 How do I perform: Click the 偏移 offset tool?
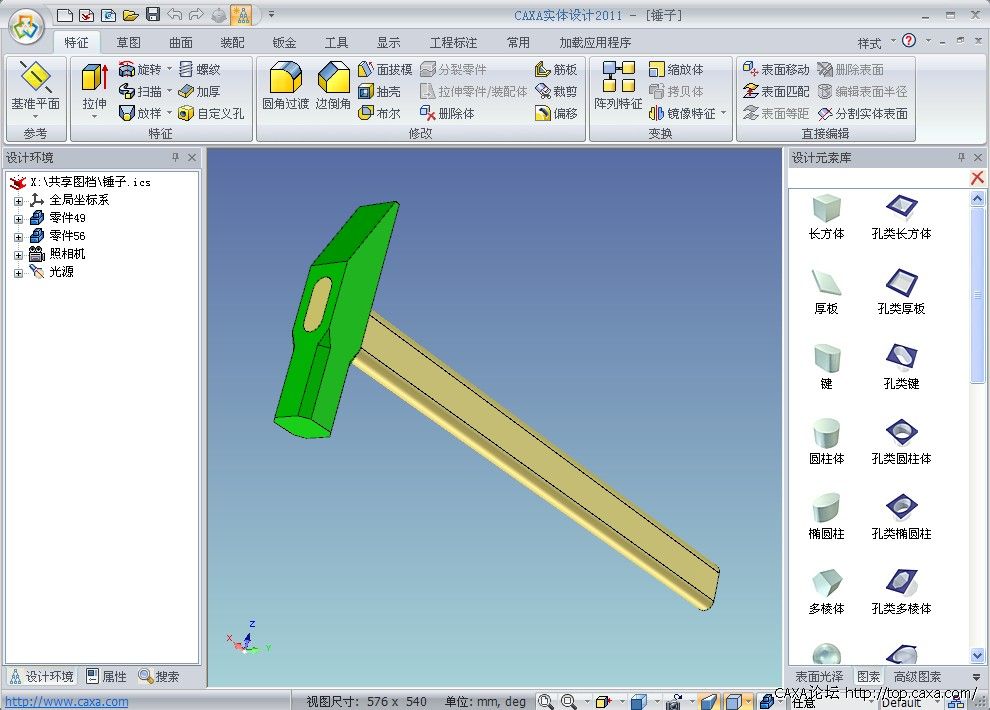[556, 113]
